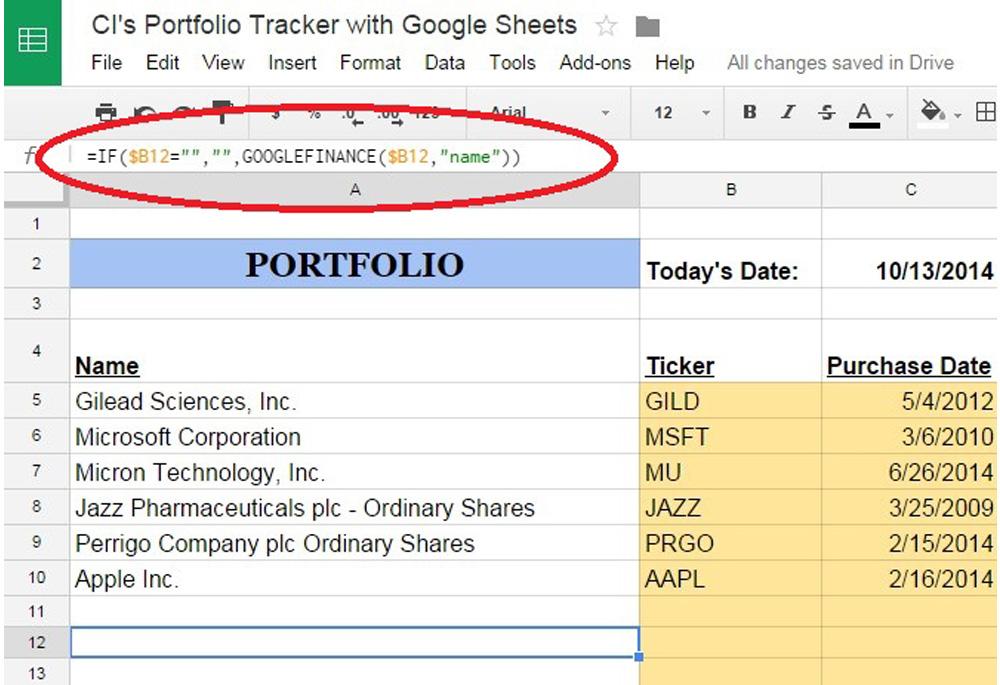Select the PRGO ticker cell

[x=731, y=543]
